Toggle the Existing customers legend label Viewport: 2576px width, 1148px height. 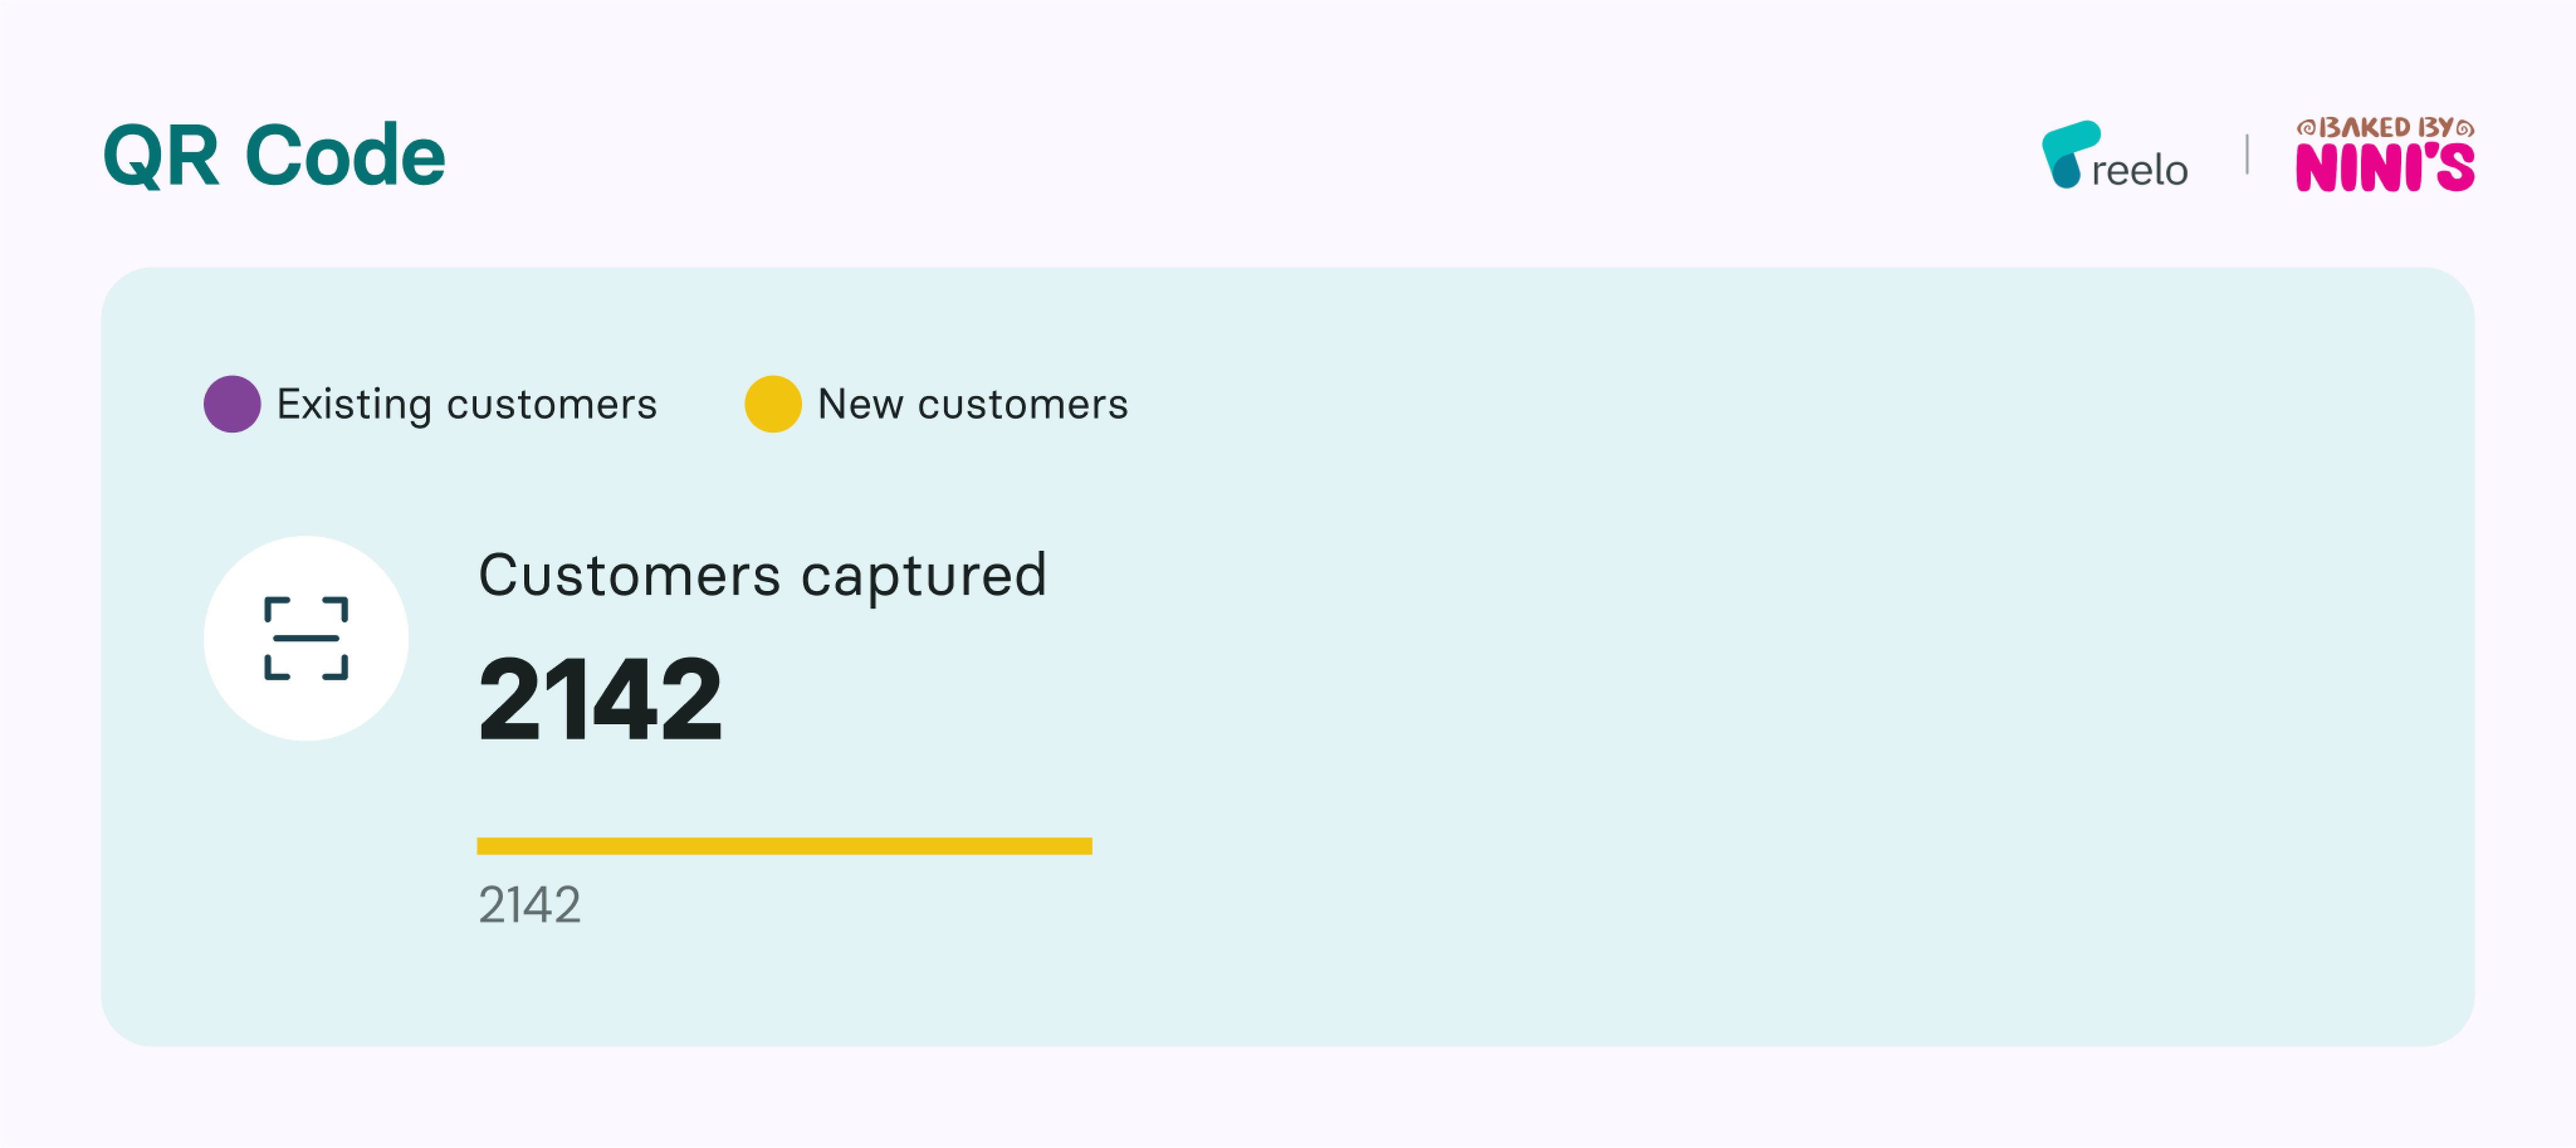[467, 404]
